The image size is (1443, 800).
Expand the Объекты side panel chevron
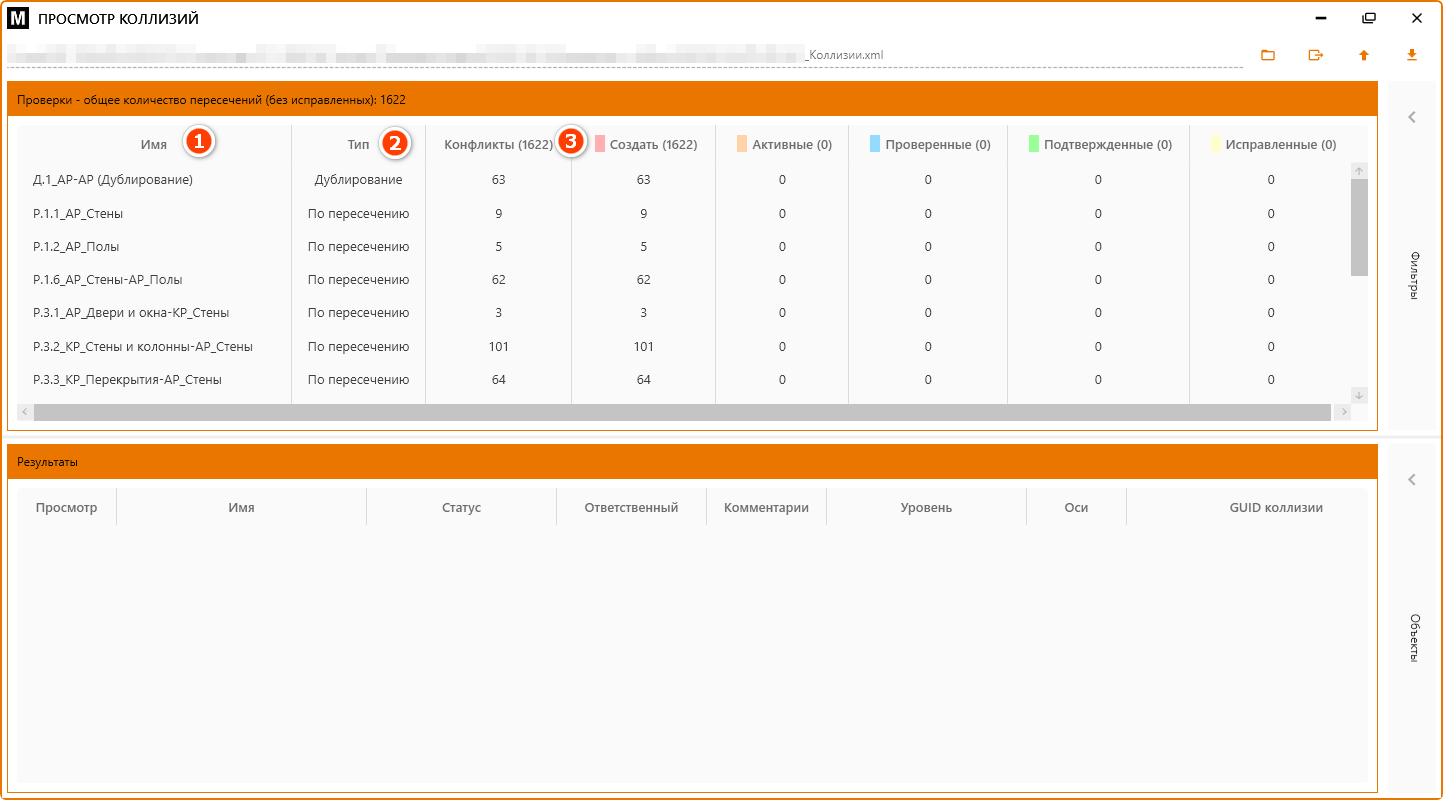click(x=1412, y=480)
